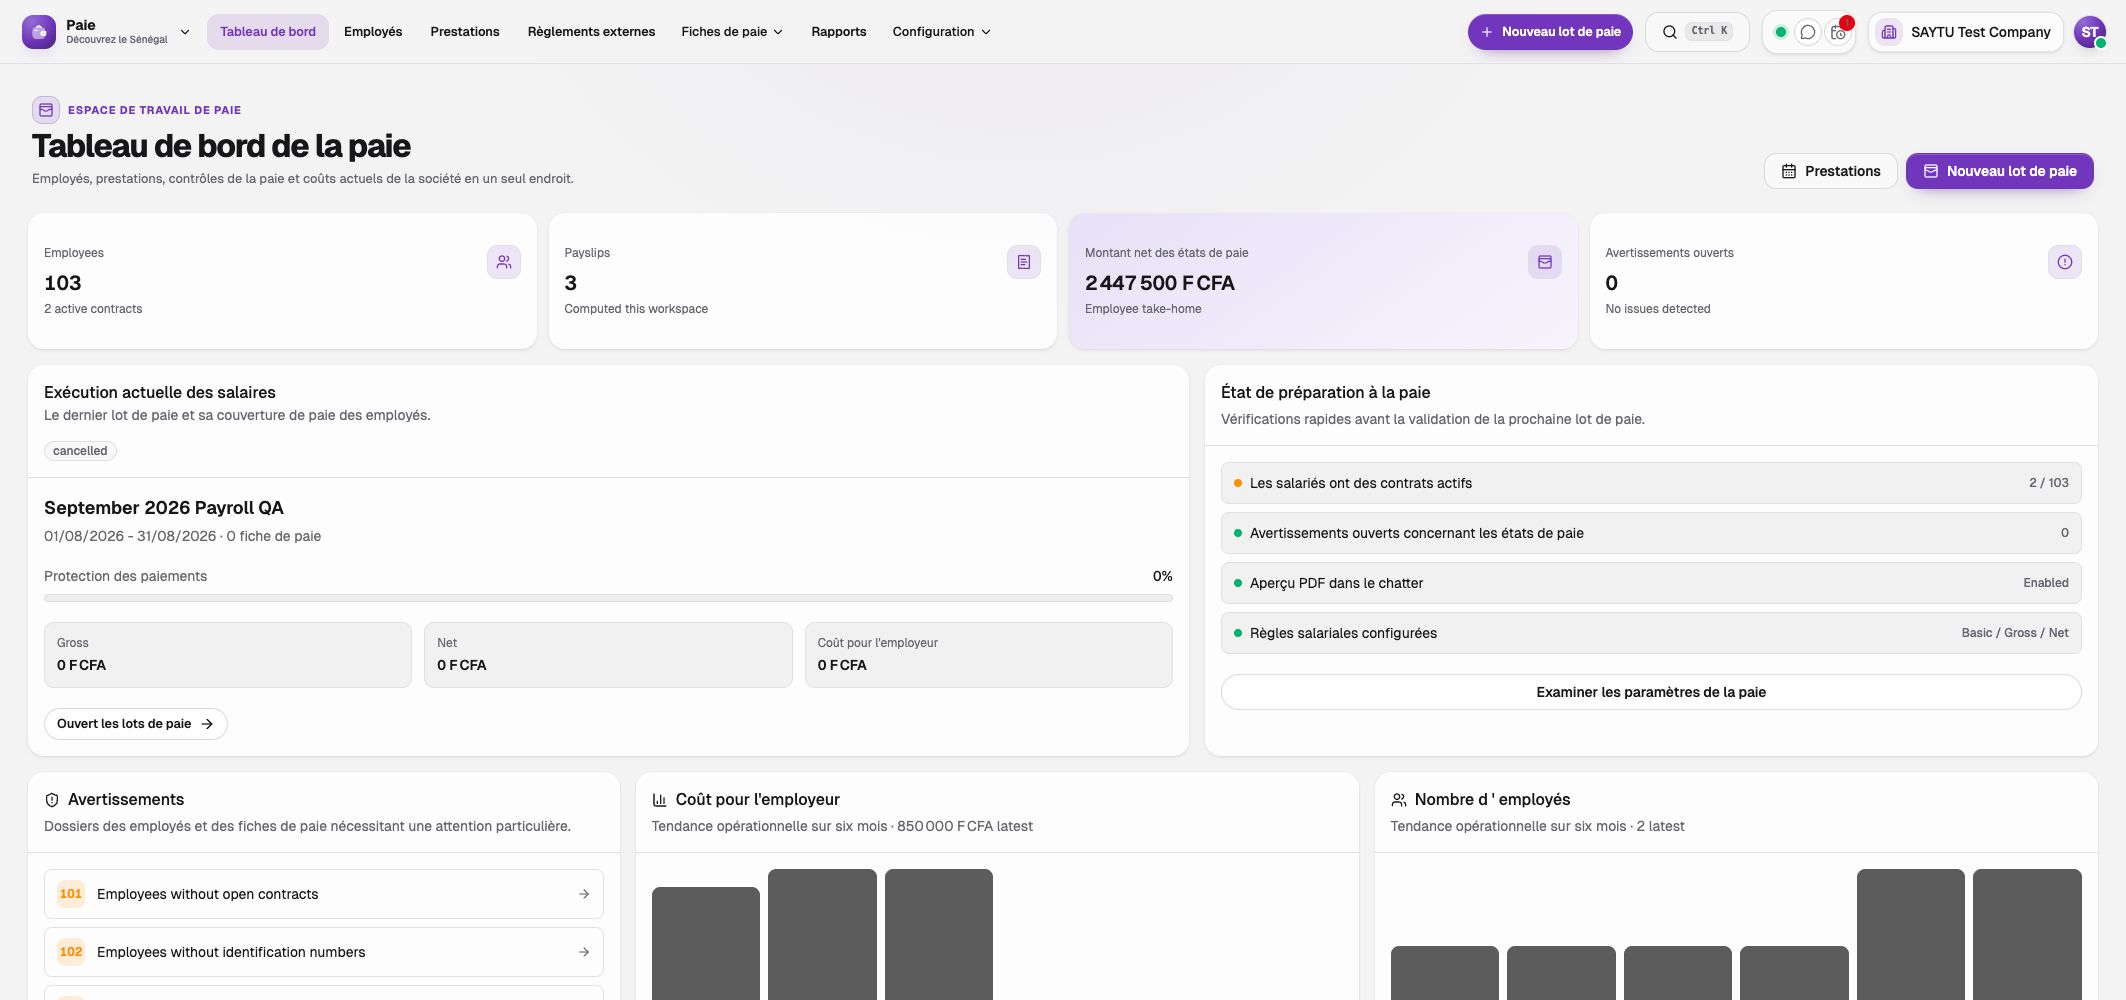The height and width of the screenshot is (1000, 2126).
Task: Expand the Paie app switcher chevron
Action: [185, 32]
